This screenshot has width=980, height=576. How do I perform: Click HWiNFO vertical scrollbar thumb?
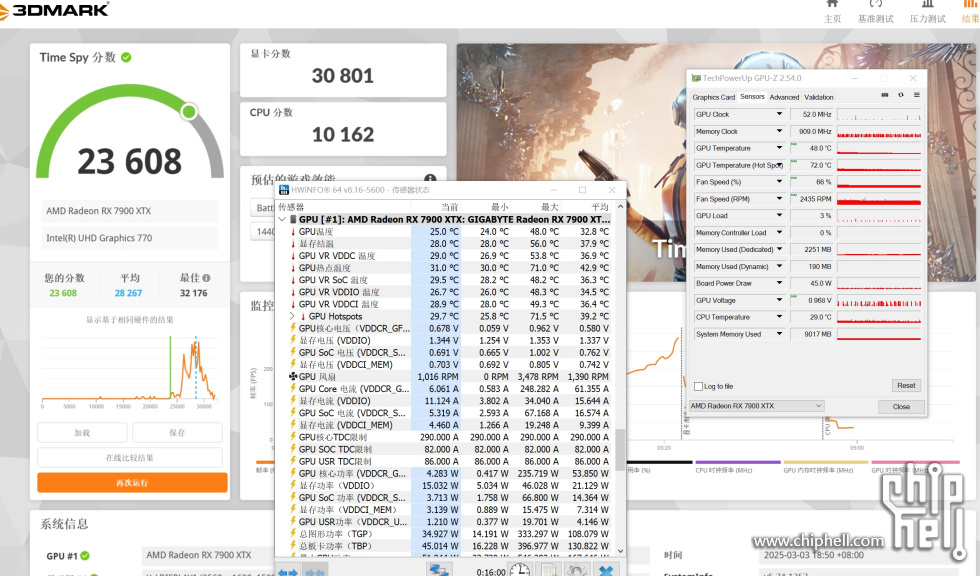(x=620, y=449)
